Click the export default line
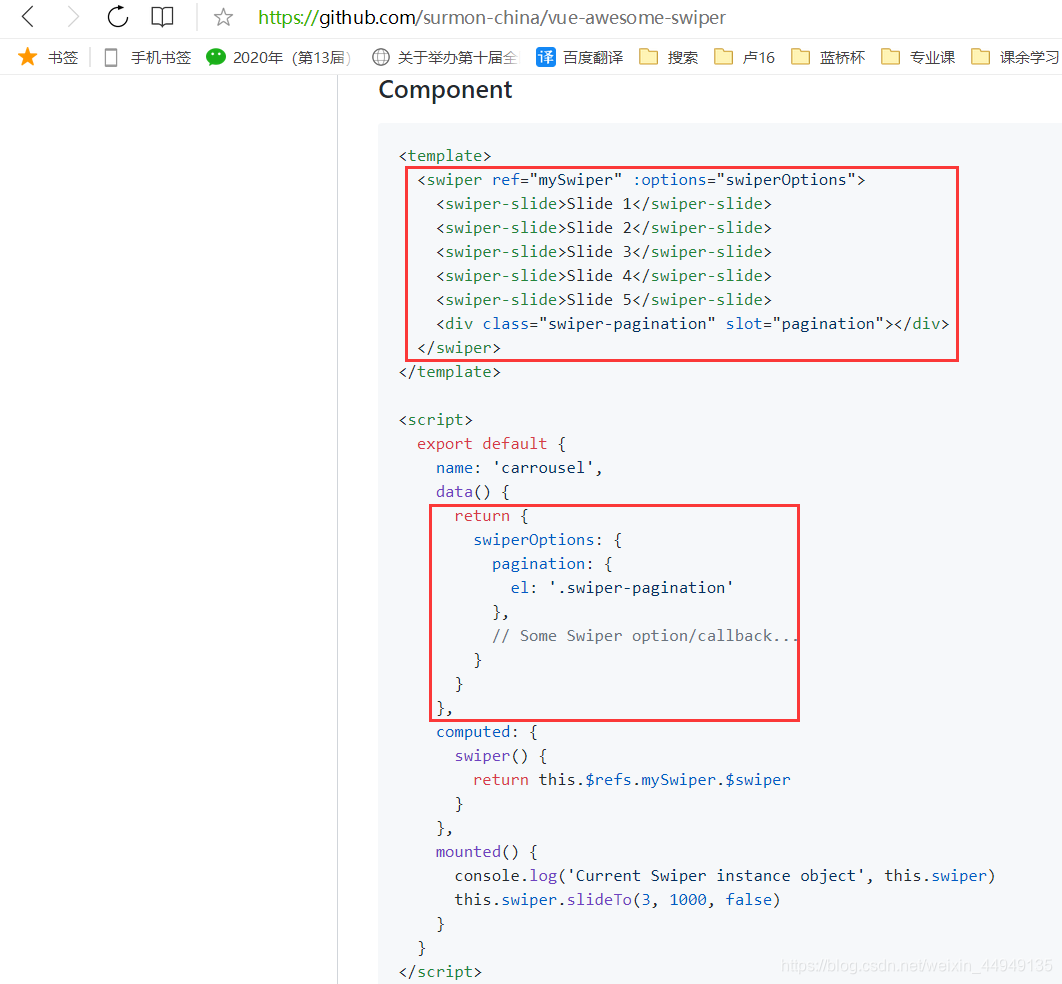Image resolution: width=1062 pixels, height=984 pixels. point(491,444)
